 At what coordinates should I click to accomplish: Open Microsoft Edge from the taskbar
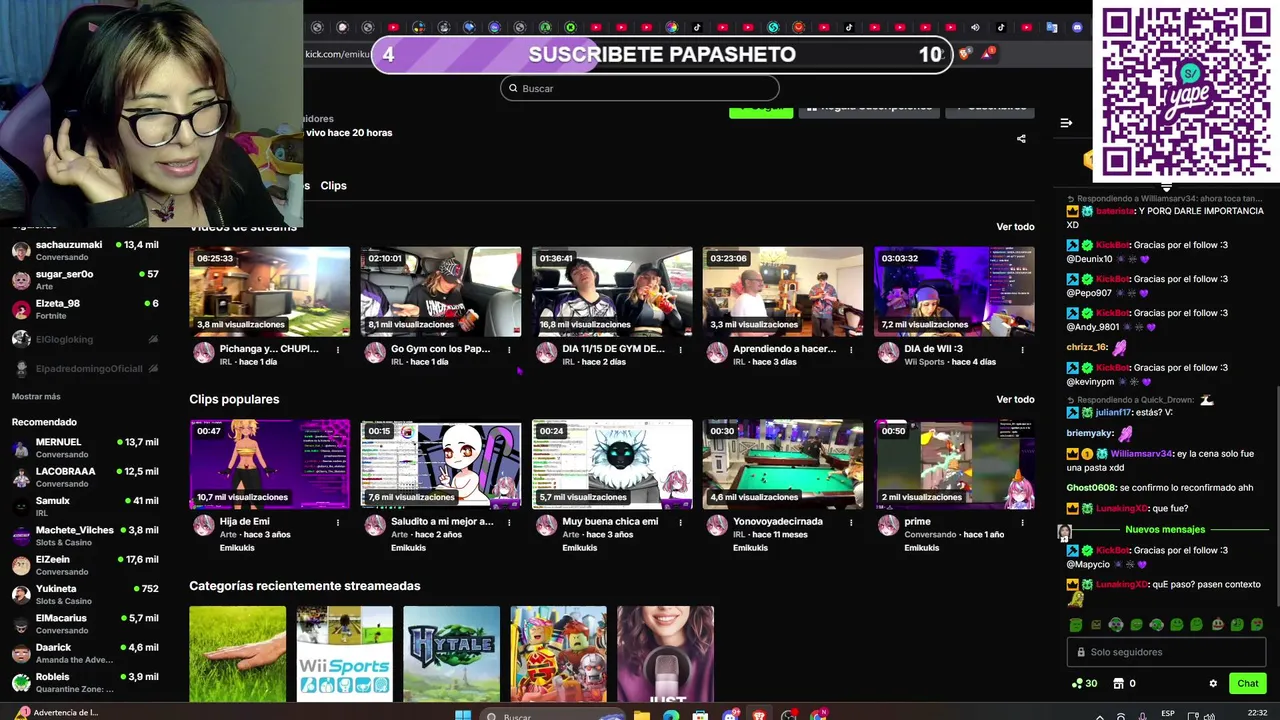click(x=671, y=714)
